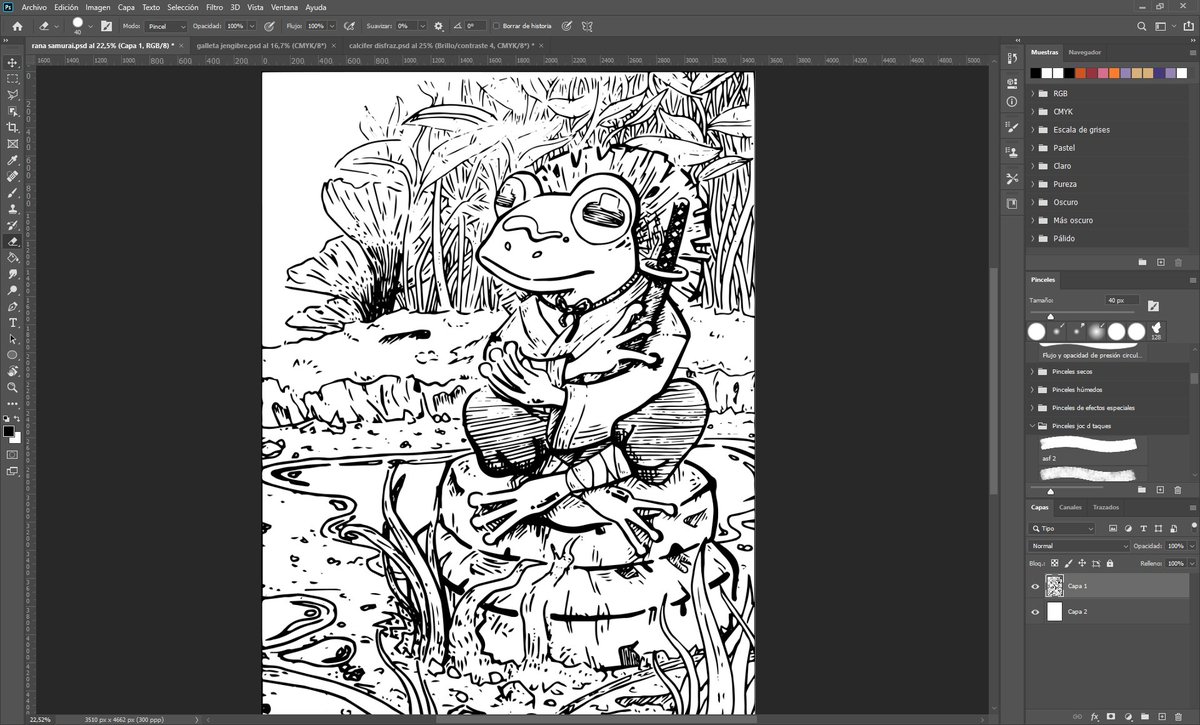Image resolution: width=1200 pixels, height=725 pixels.
Task: Open the Archivo menu
Action: point(34,7)
